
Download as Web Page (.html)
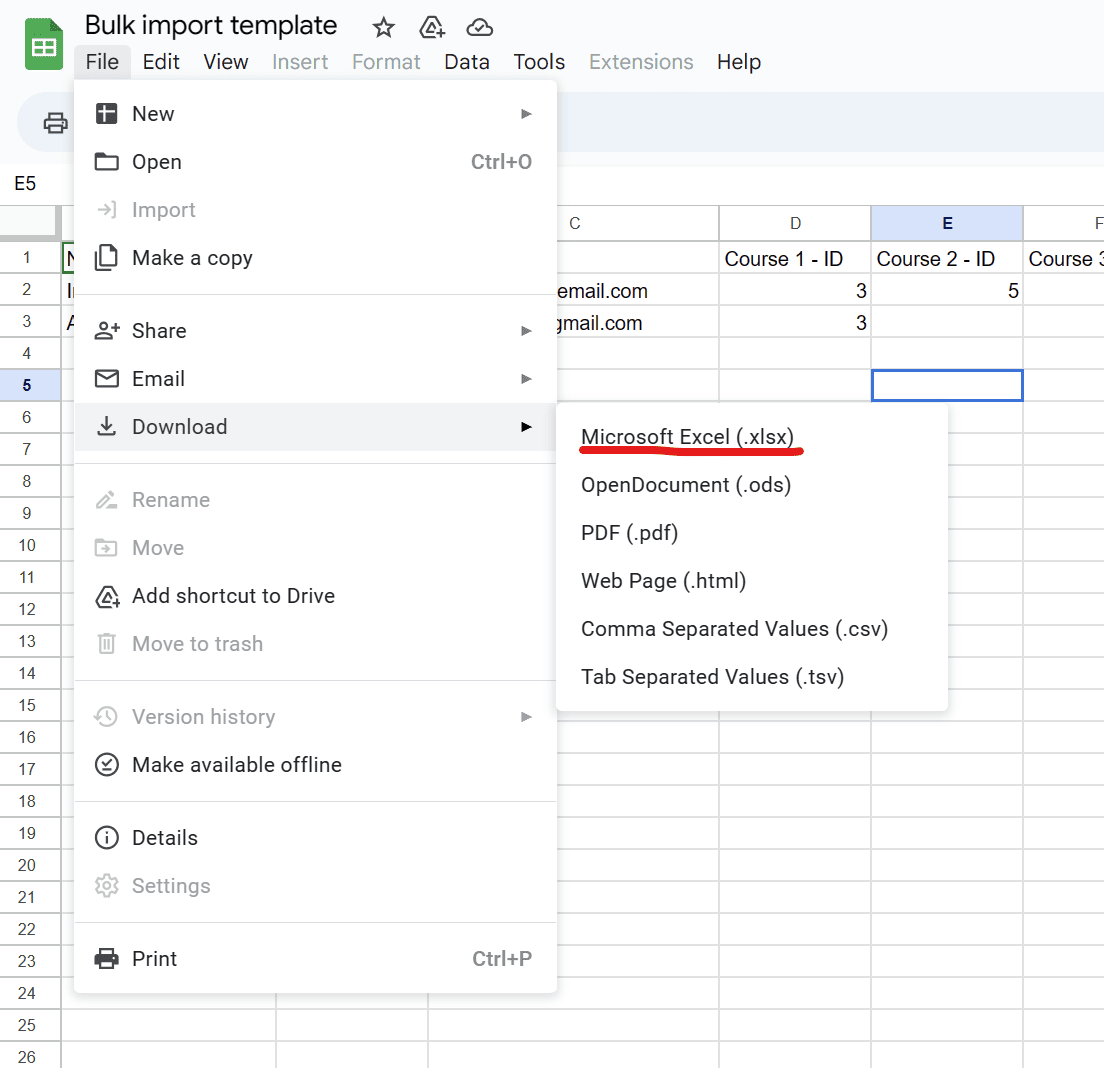tap(751, 580)
